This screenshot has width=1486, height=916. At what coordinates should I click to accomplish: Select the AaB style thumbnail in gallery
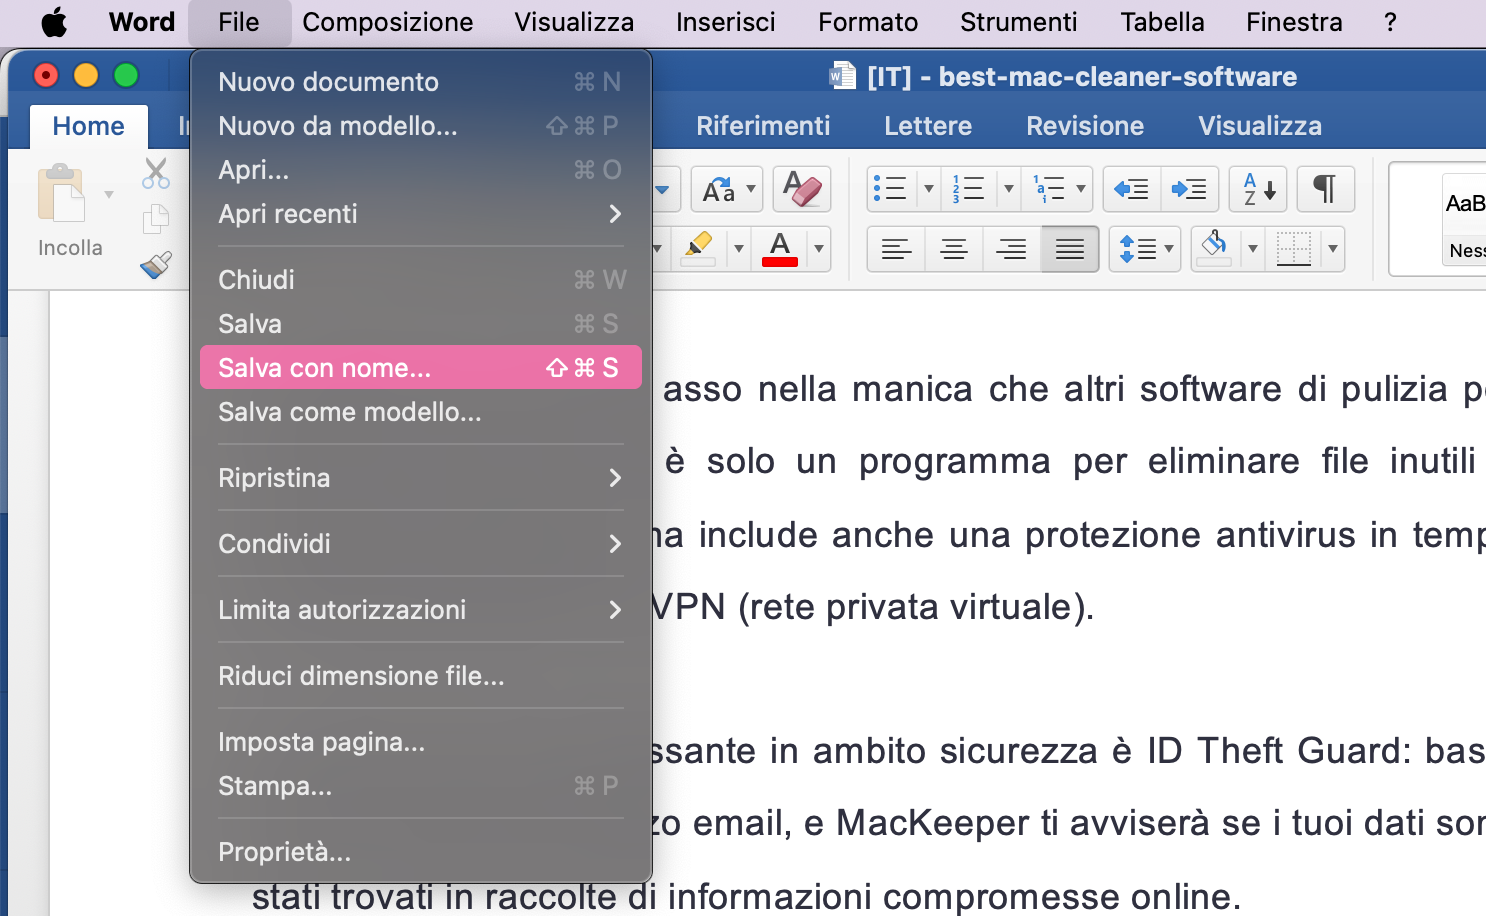click(x=1464, y=219)
